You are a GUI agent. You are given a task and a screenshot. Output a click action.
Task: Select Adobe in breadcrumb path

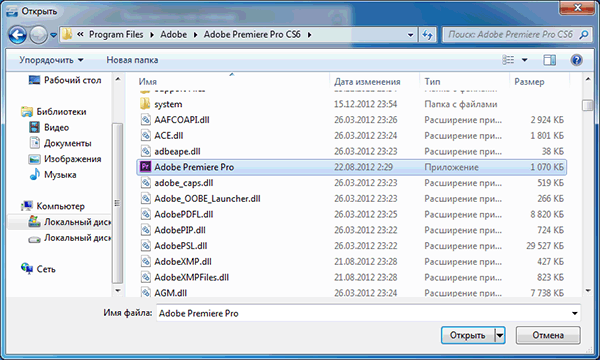click(x=173, y=34)
